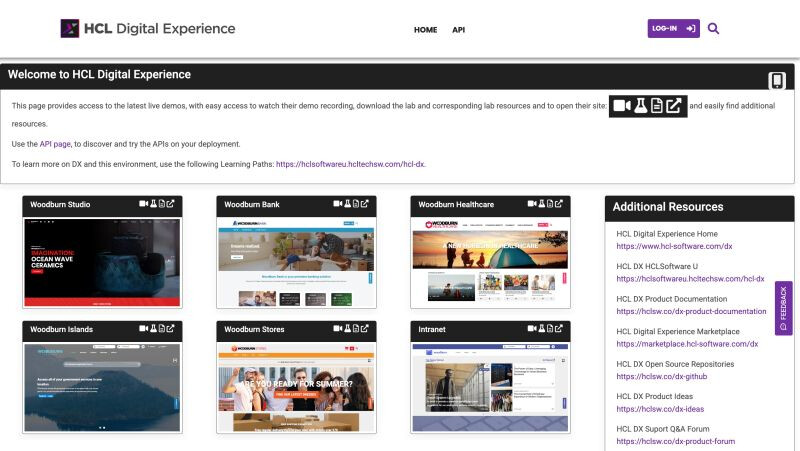Open Woodburn Islands site external link icon
The height and width of the screenshot is (451, 800).
click(x=170, y=329)
